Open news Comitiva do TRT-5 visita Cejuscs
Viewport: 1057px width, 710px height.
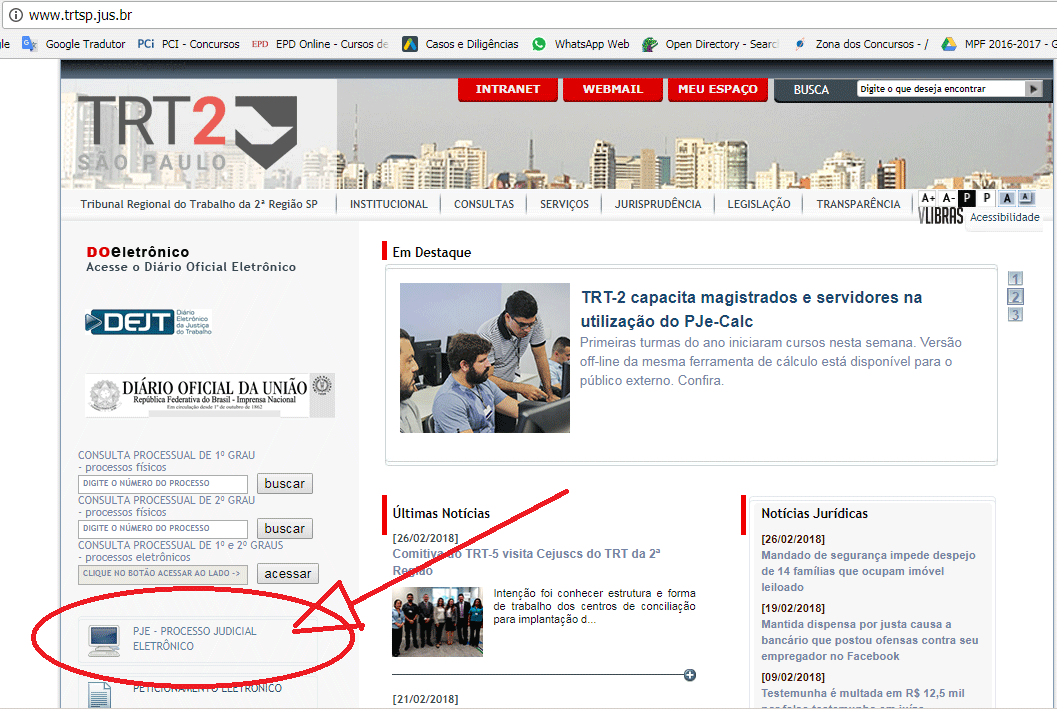[526, 562]
